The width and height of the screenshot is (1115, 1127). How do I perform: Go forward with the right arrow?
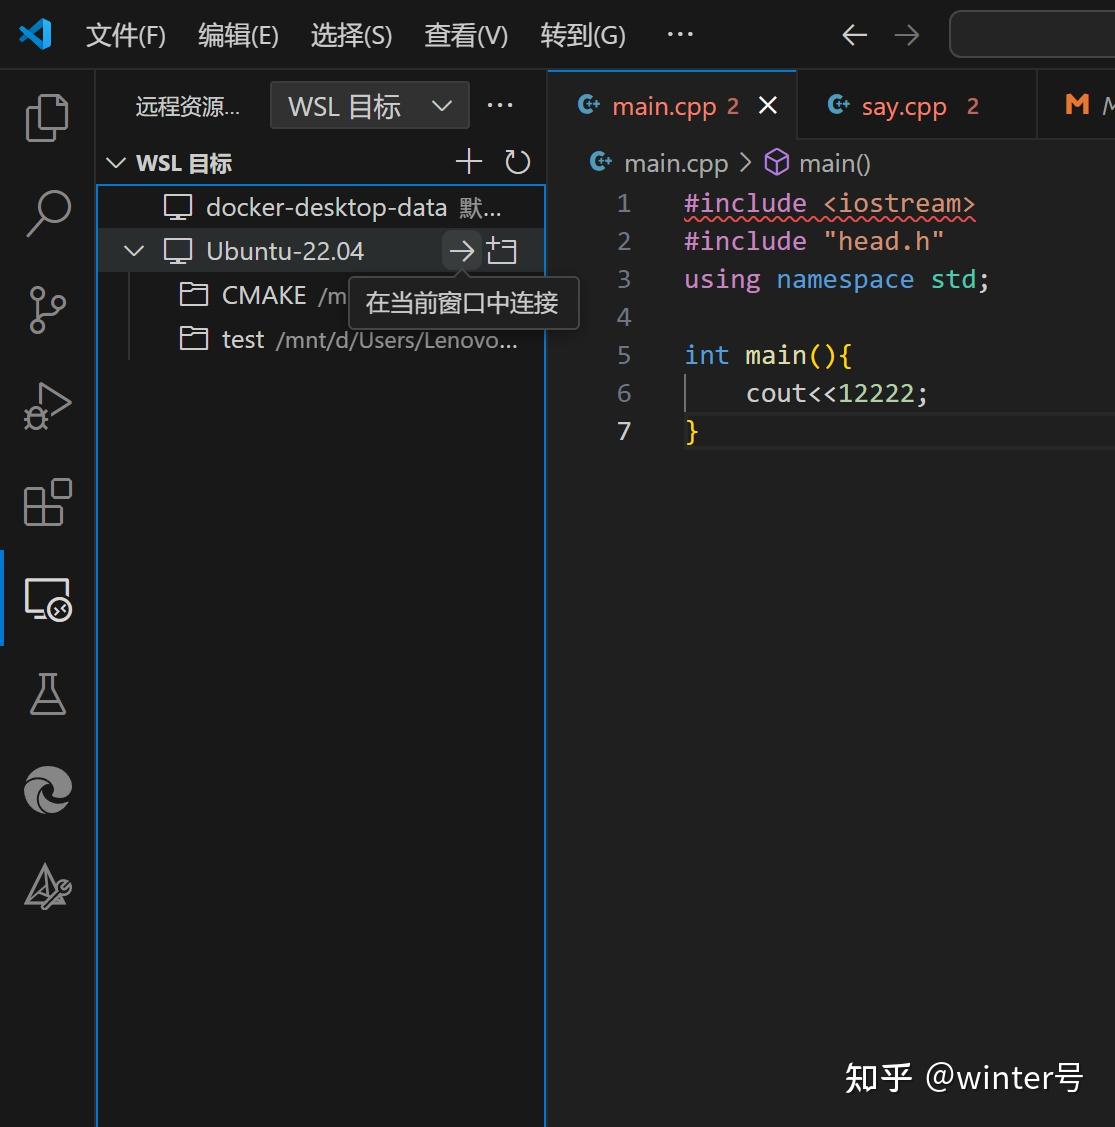click(907, 34)
